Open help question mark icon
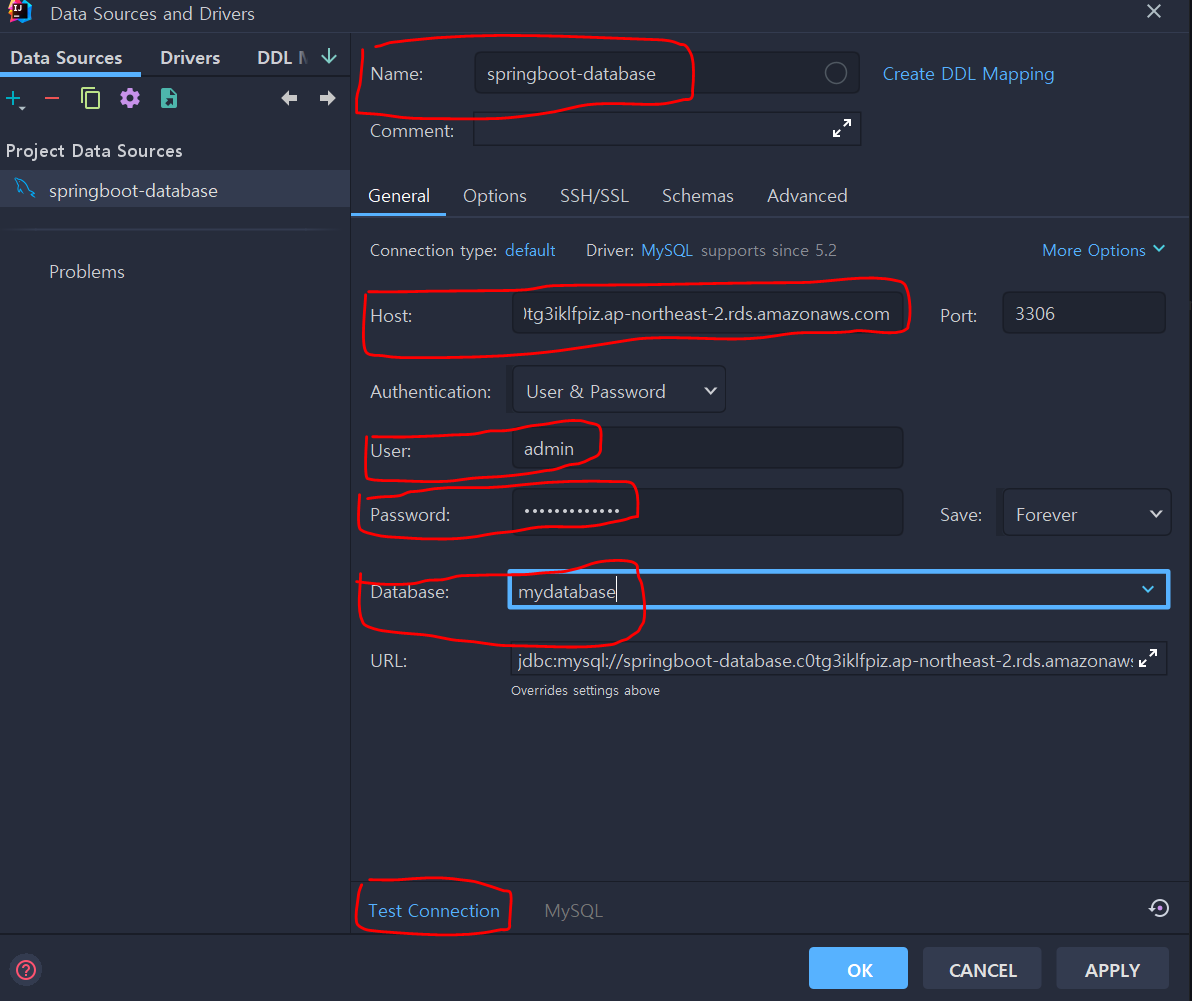Viewport: 1192px width, 1001px height. tap(26, 970)
